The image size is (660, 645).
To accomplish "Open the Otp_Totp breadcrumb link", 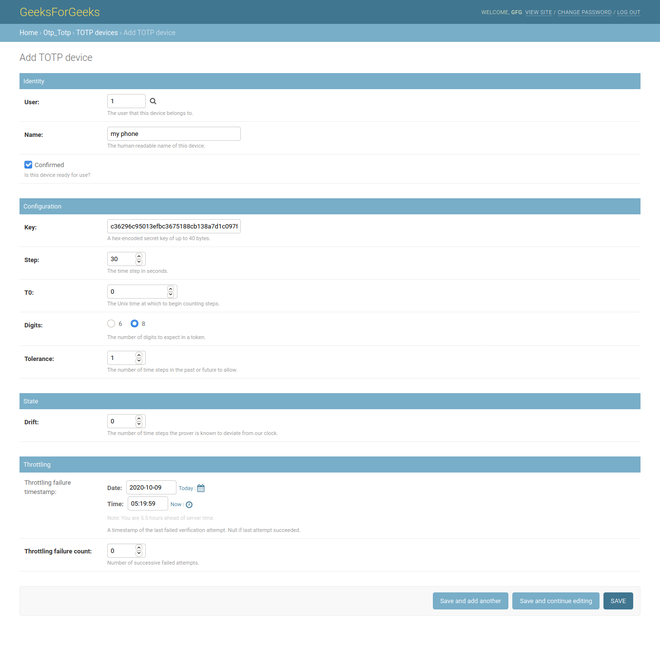I will (x=57, y=33).
